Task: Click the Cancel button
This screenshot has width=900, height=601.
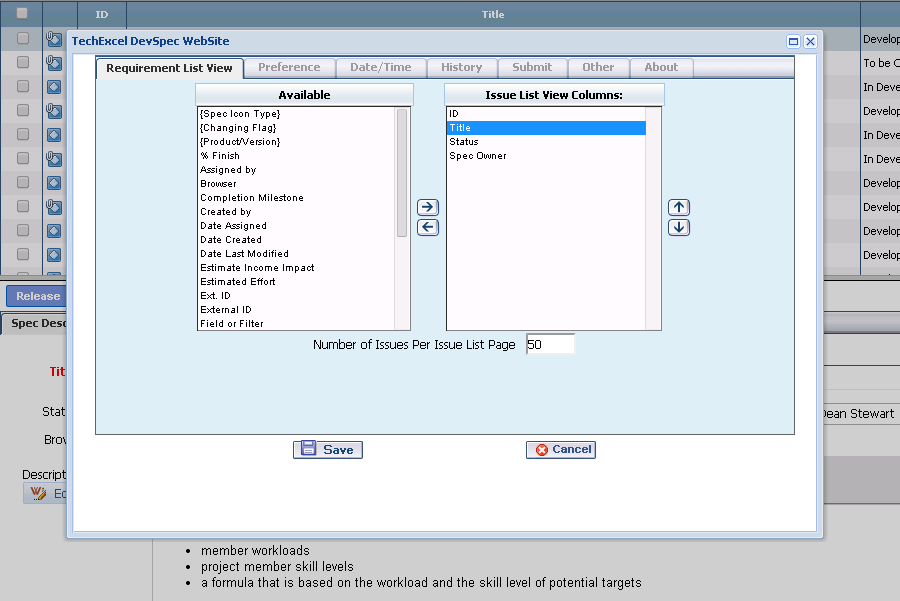Action: (561, 450)
